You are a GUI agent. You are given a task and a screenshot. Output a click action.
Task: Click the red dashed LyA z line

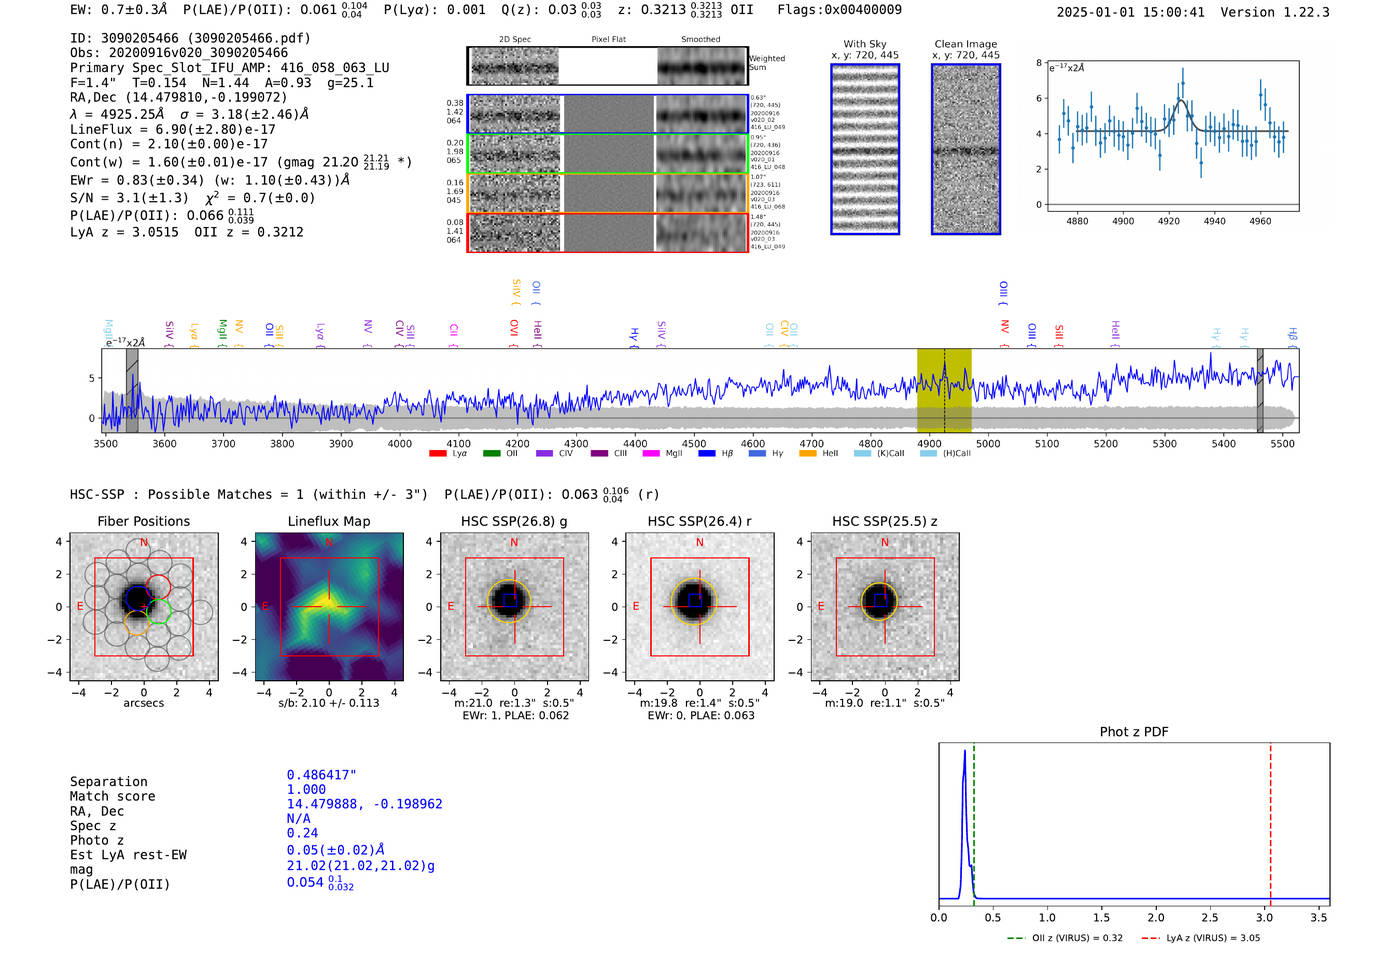point(1270,820)
